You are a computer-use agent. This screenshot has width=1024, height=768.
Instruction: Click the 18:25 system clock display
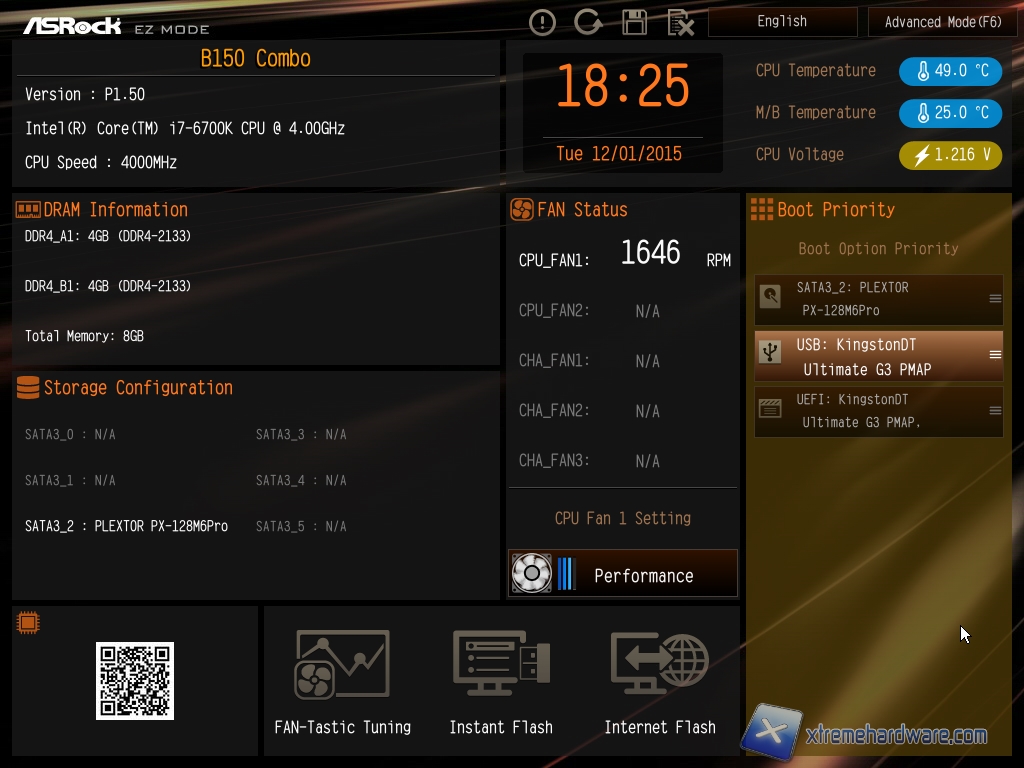(x=622, y=88)
